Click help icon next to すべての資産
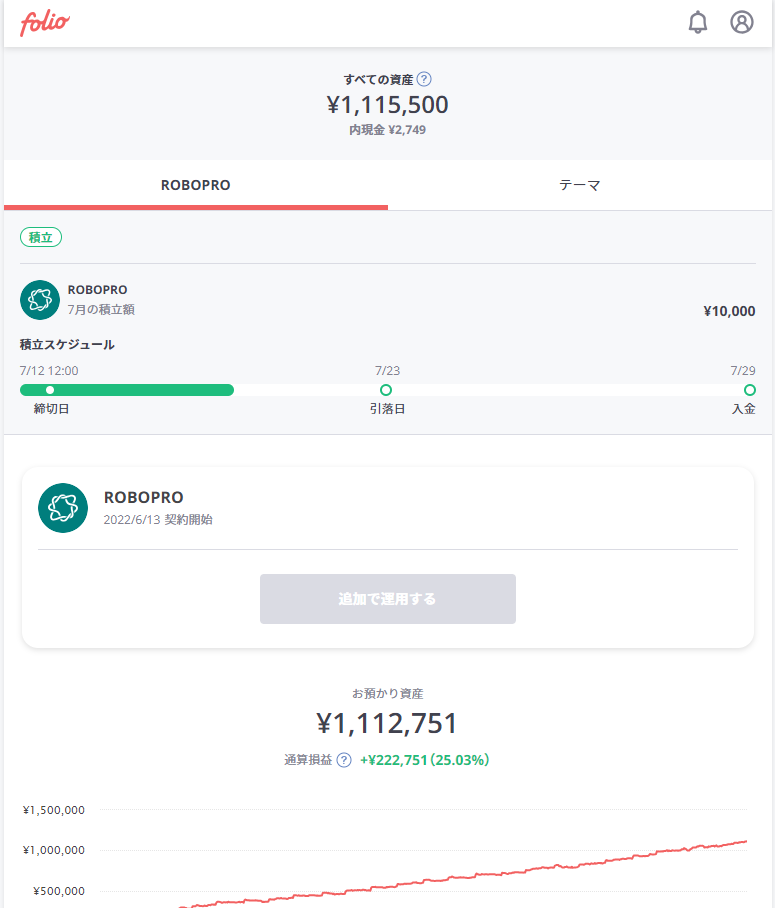The image size is (775, 908). (x=424, y=79)
